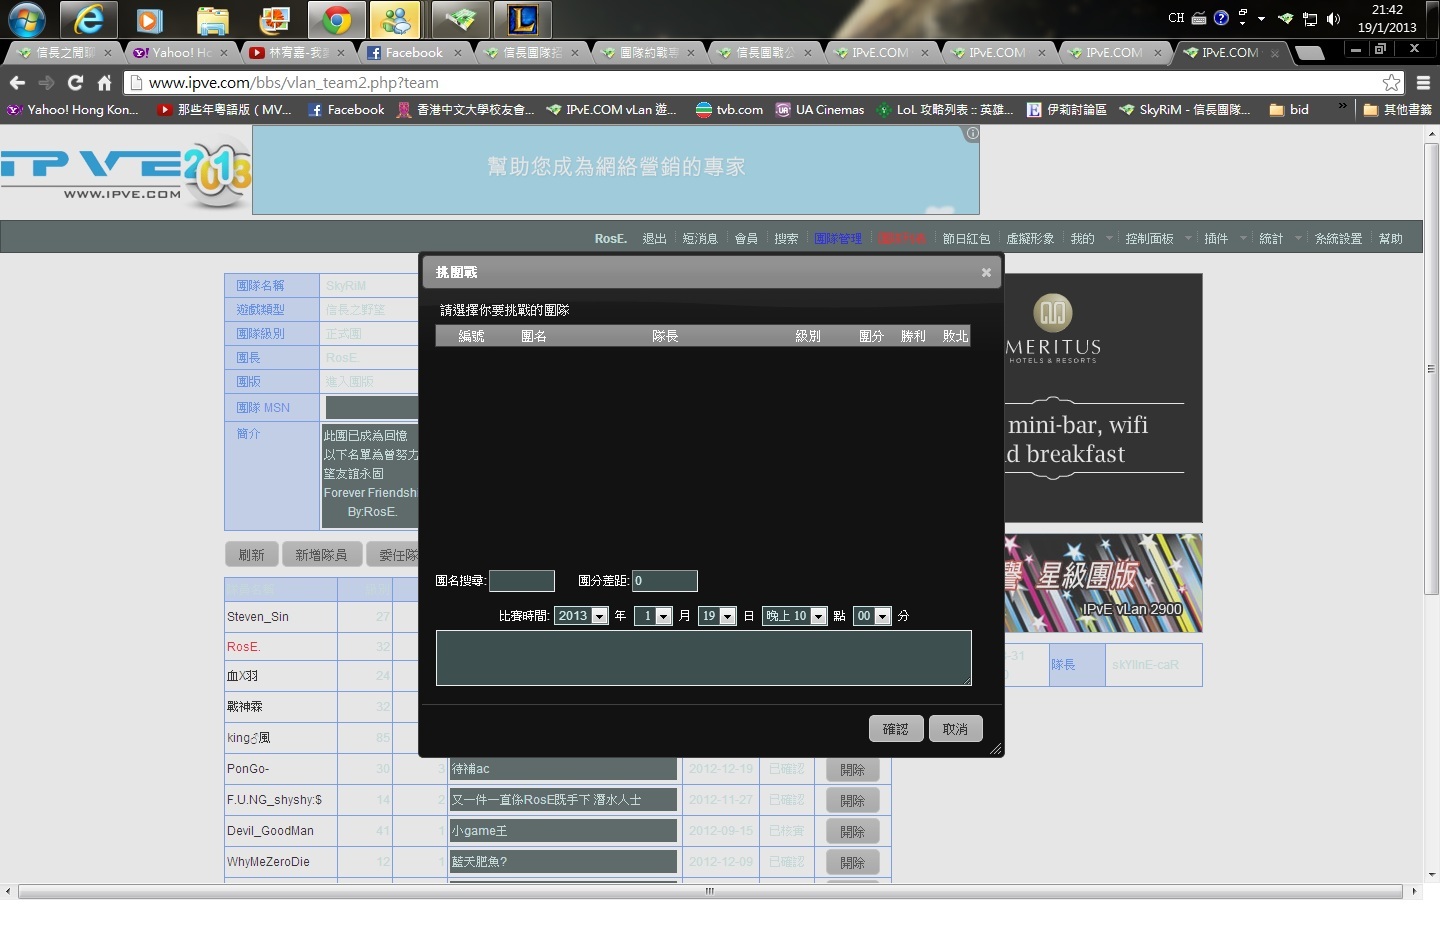Open 團隊管理 in the navigation bar
This screenshot has height=933, width=1440.
[838, 239]
